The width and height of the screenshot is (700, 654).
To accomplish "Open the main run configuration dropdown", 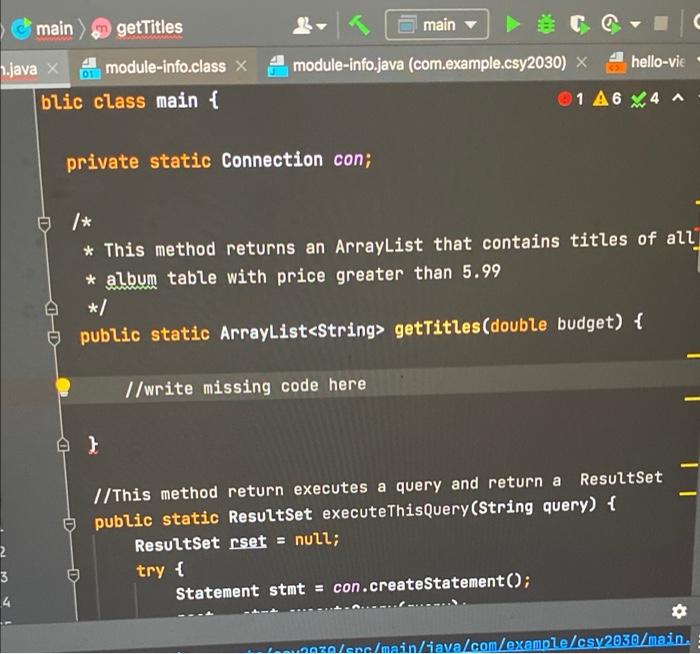I will pos(437,25).
